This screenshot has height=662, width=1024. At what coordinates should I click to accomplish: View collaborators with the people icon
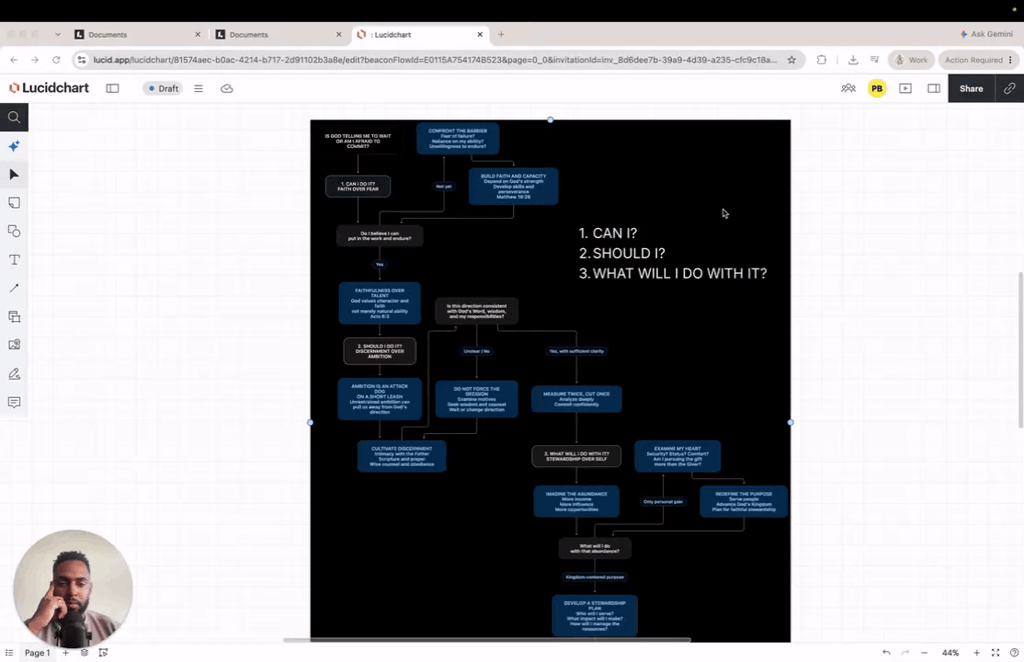[x=848, y=88]
